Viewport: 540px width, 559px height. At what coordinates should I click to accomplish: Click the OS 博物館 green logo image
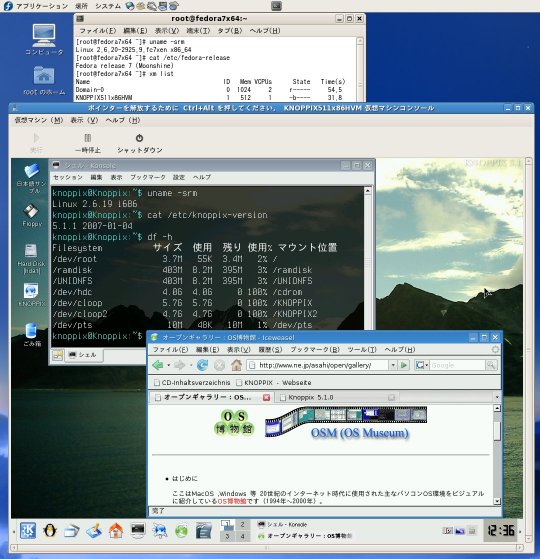click(234, 422)
